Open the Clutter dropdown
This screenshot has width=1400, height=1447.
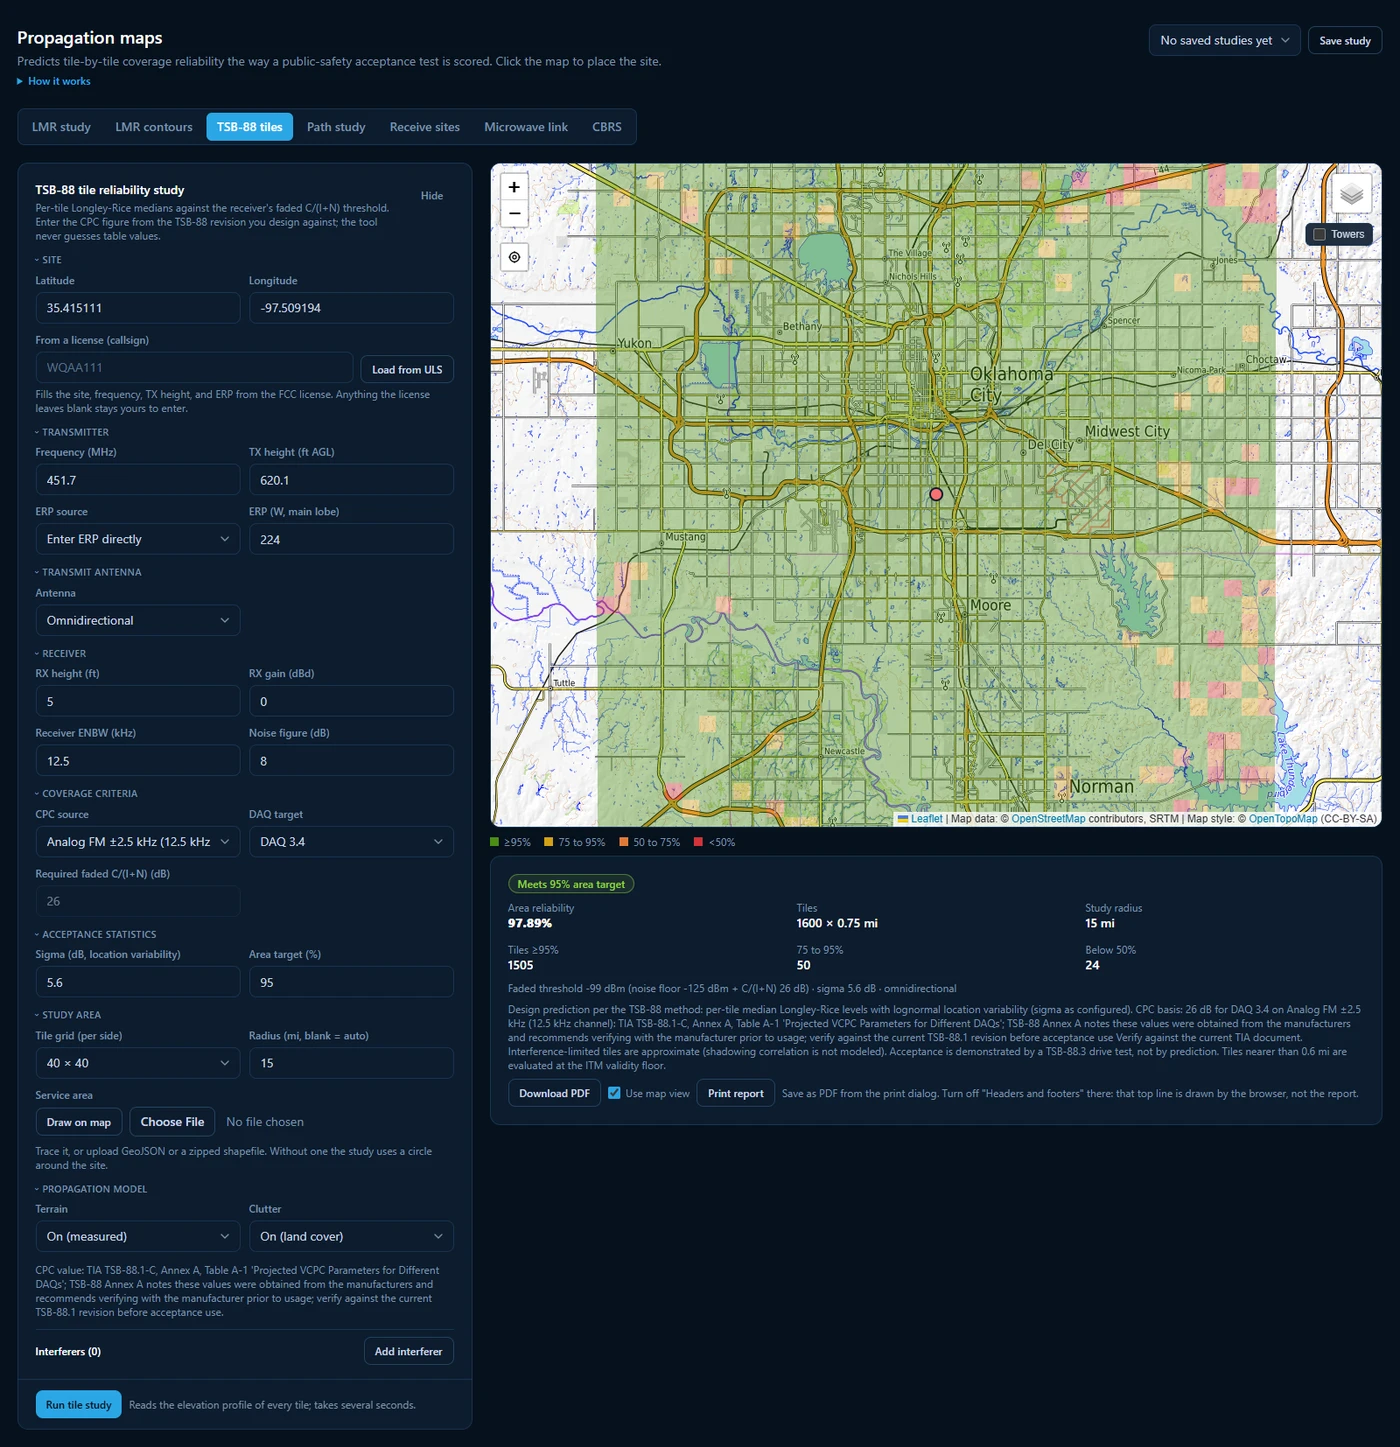click(351, 1236)
